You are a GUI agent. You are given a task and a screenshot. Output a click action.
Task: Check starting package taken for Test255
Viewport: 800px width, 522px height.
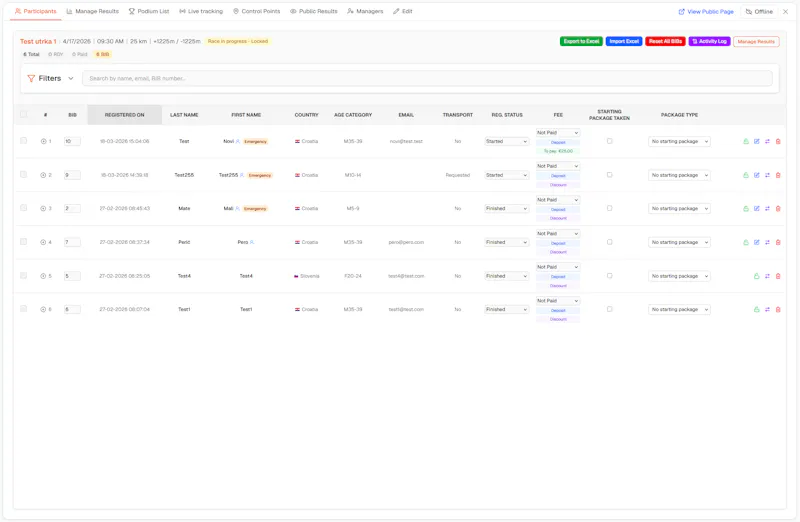610,175
